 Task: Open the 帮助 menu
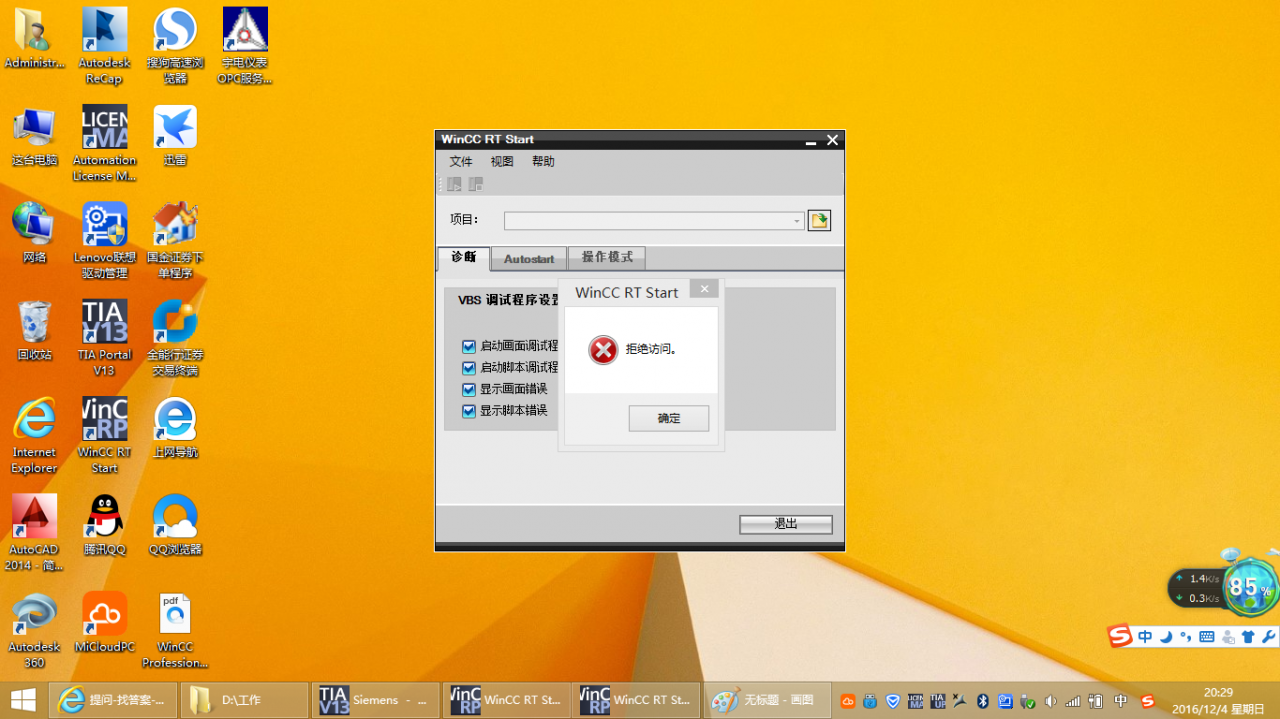coord(543,161)
